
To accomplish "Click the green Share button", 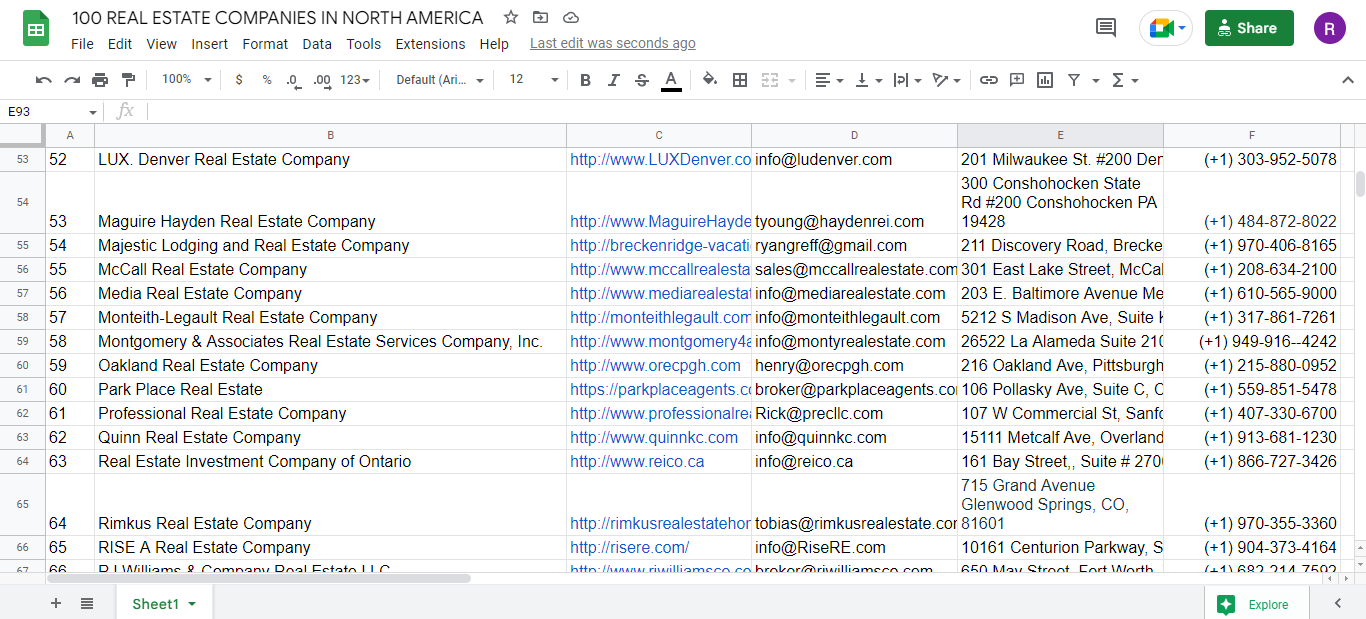I will [x=1248, y=28].
